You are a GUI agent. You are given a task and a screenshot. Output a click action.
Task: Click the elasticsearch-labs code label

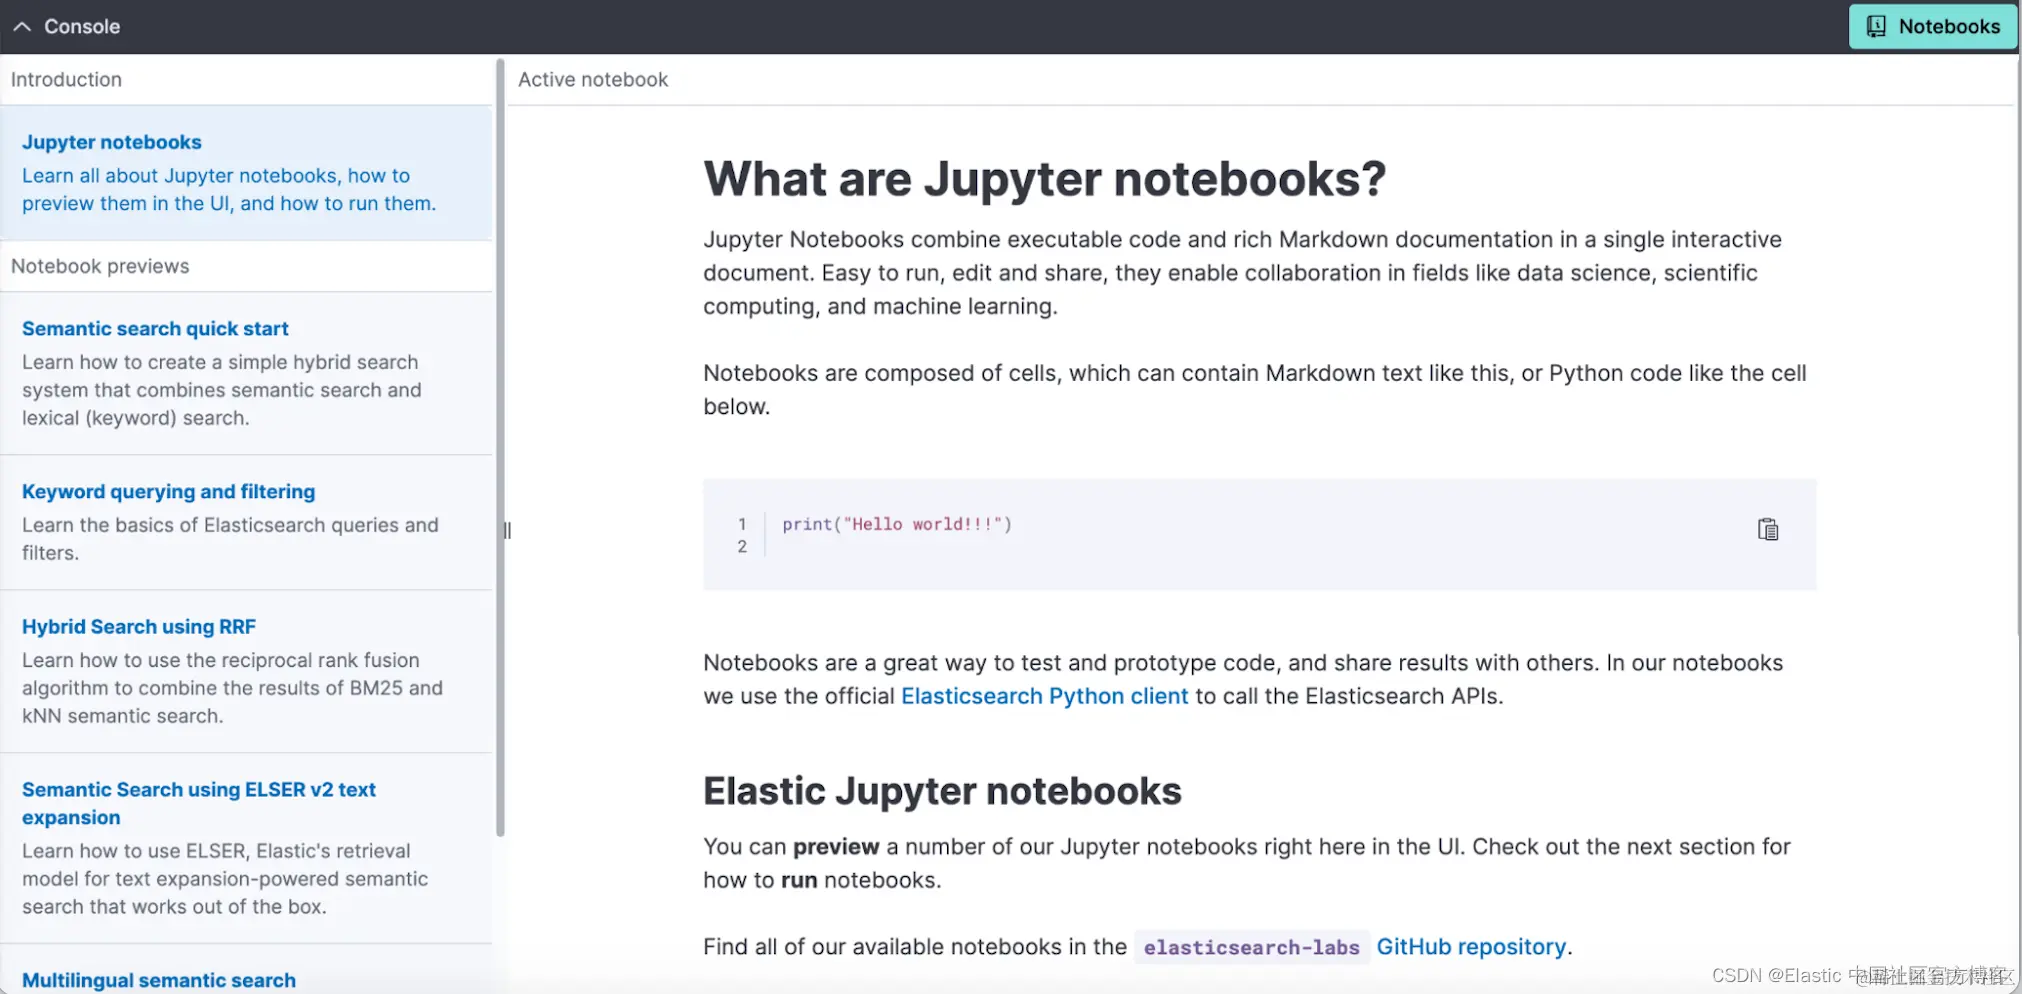1251,947
